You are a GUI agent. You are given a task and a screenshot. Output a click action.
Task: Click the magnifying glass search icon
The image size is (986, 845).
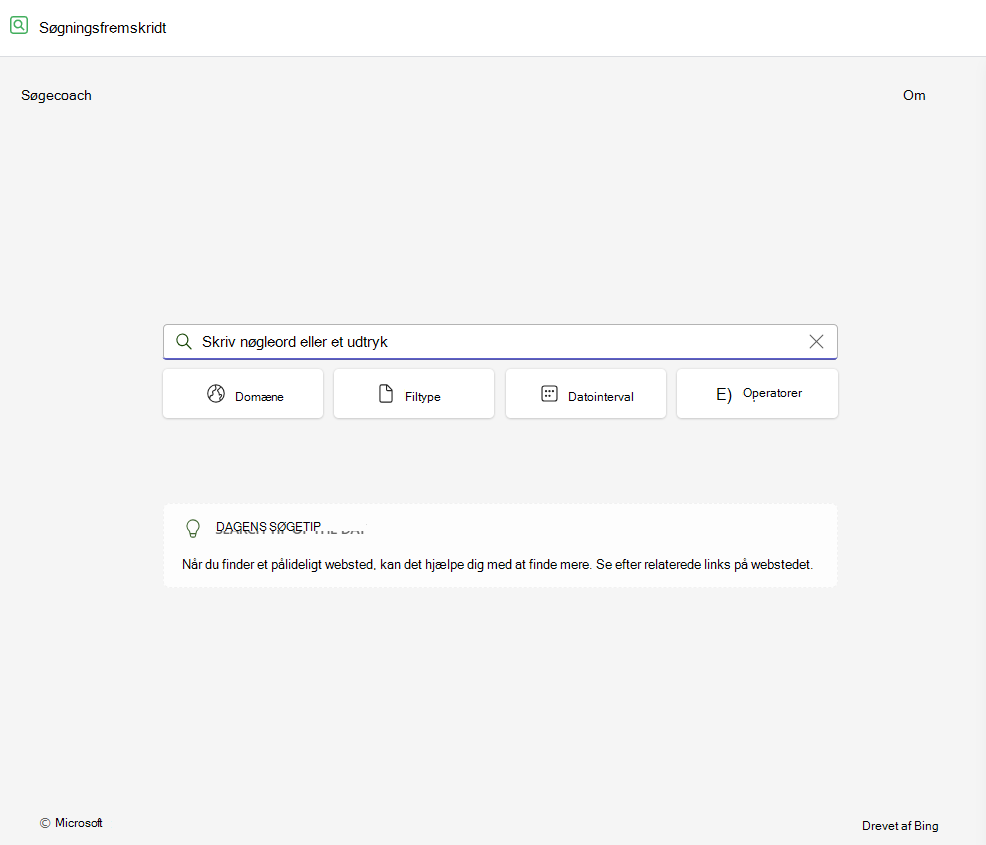(x=184, y=341)
